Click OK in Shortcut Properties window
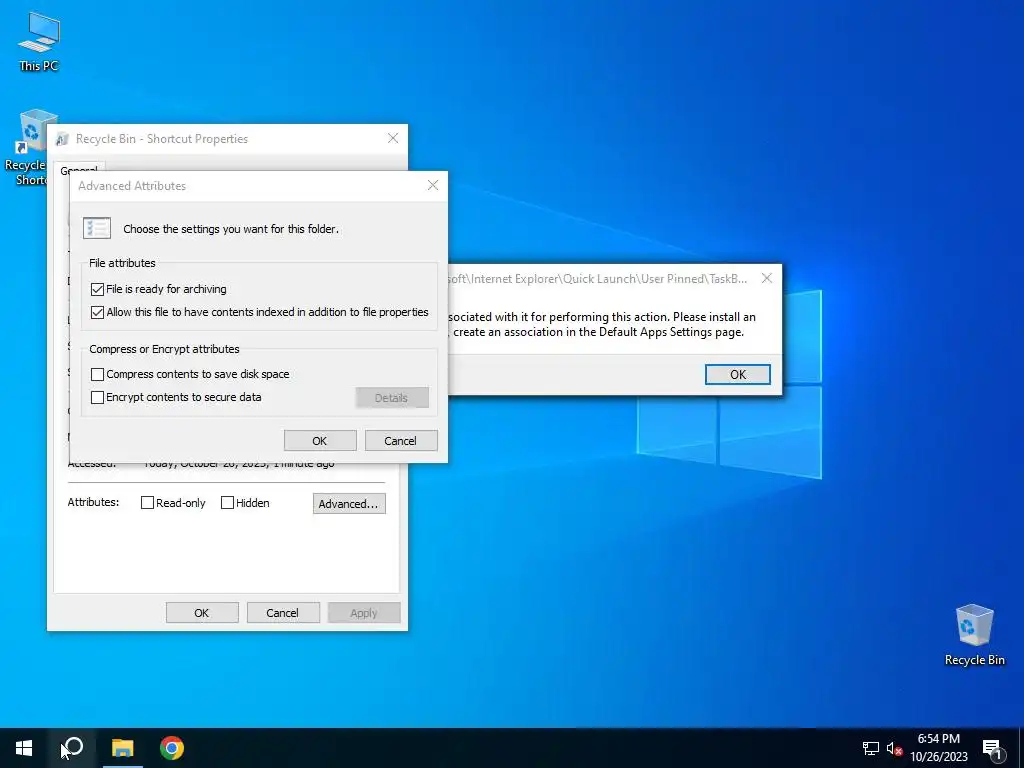1024x768 pixels. [x=202, y=613]
